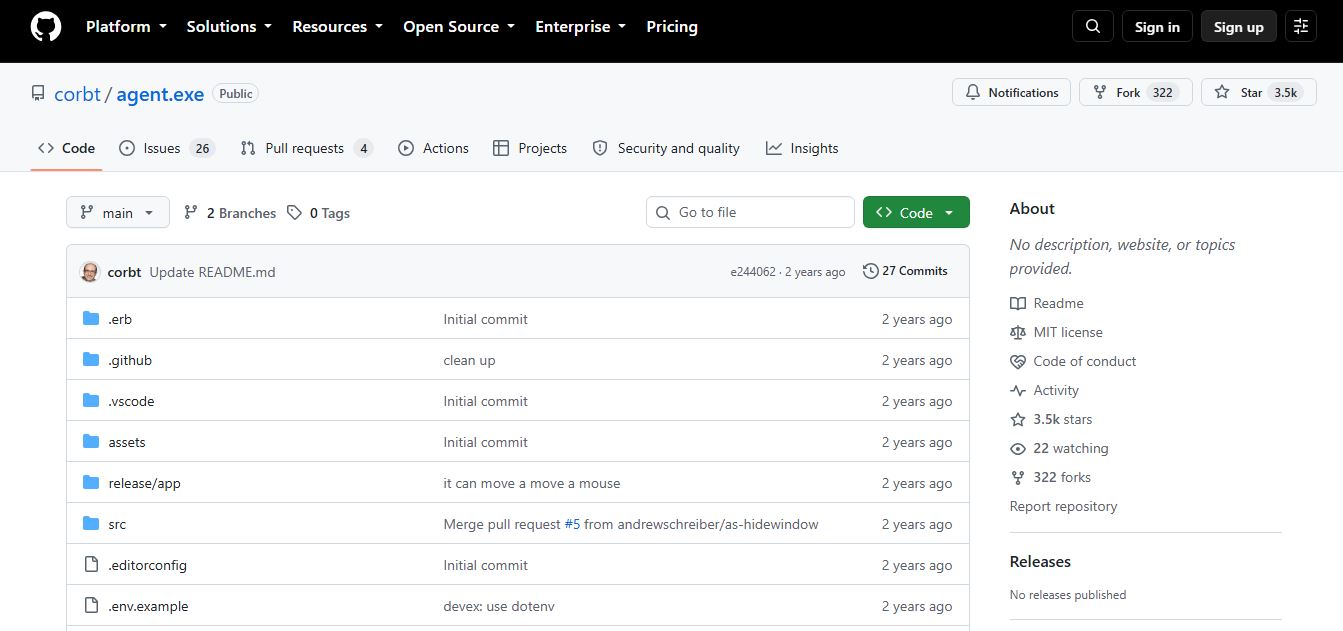Click the MIT license scale icon
The width and height of the screenshot is (1343, 631).
tap(1018, 332)
